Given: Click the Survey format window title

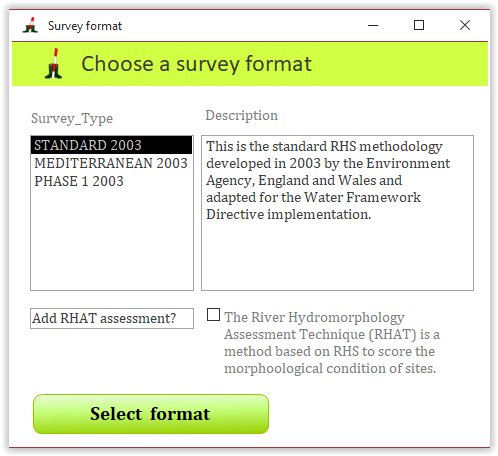Looking at the screenshot, I should tap(85, 26).
